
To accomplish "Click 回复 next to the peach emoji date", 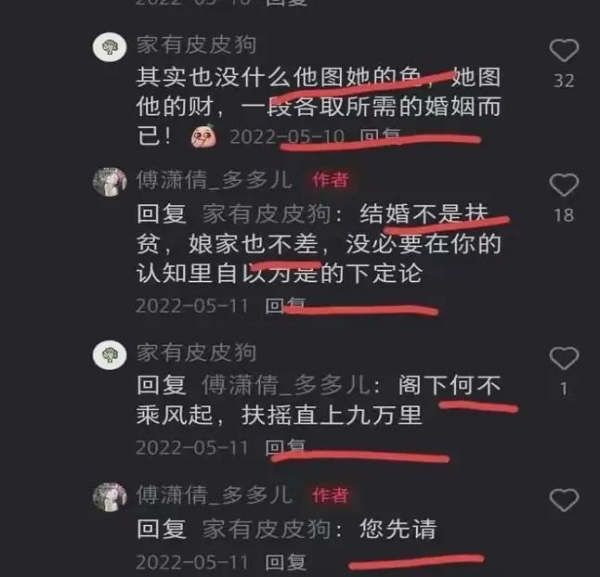I will [x=381, y=136].
